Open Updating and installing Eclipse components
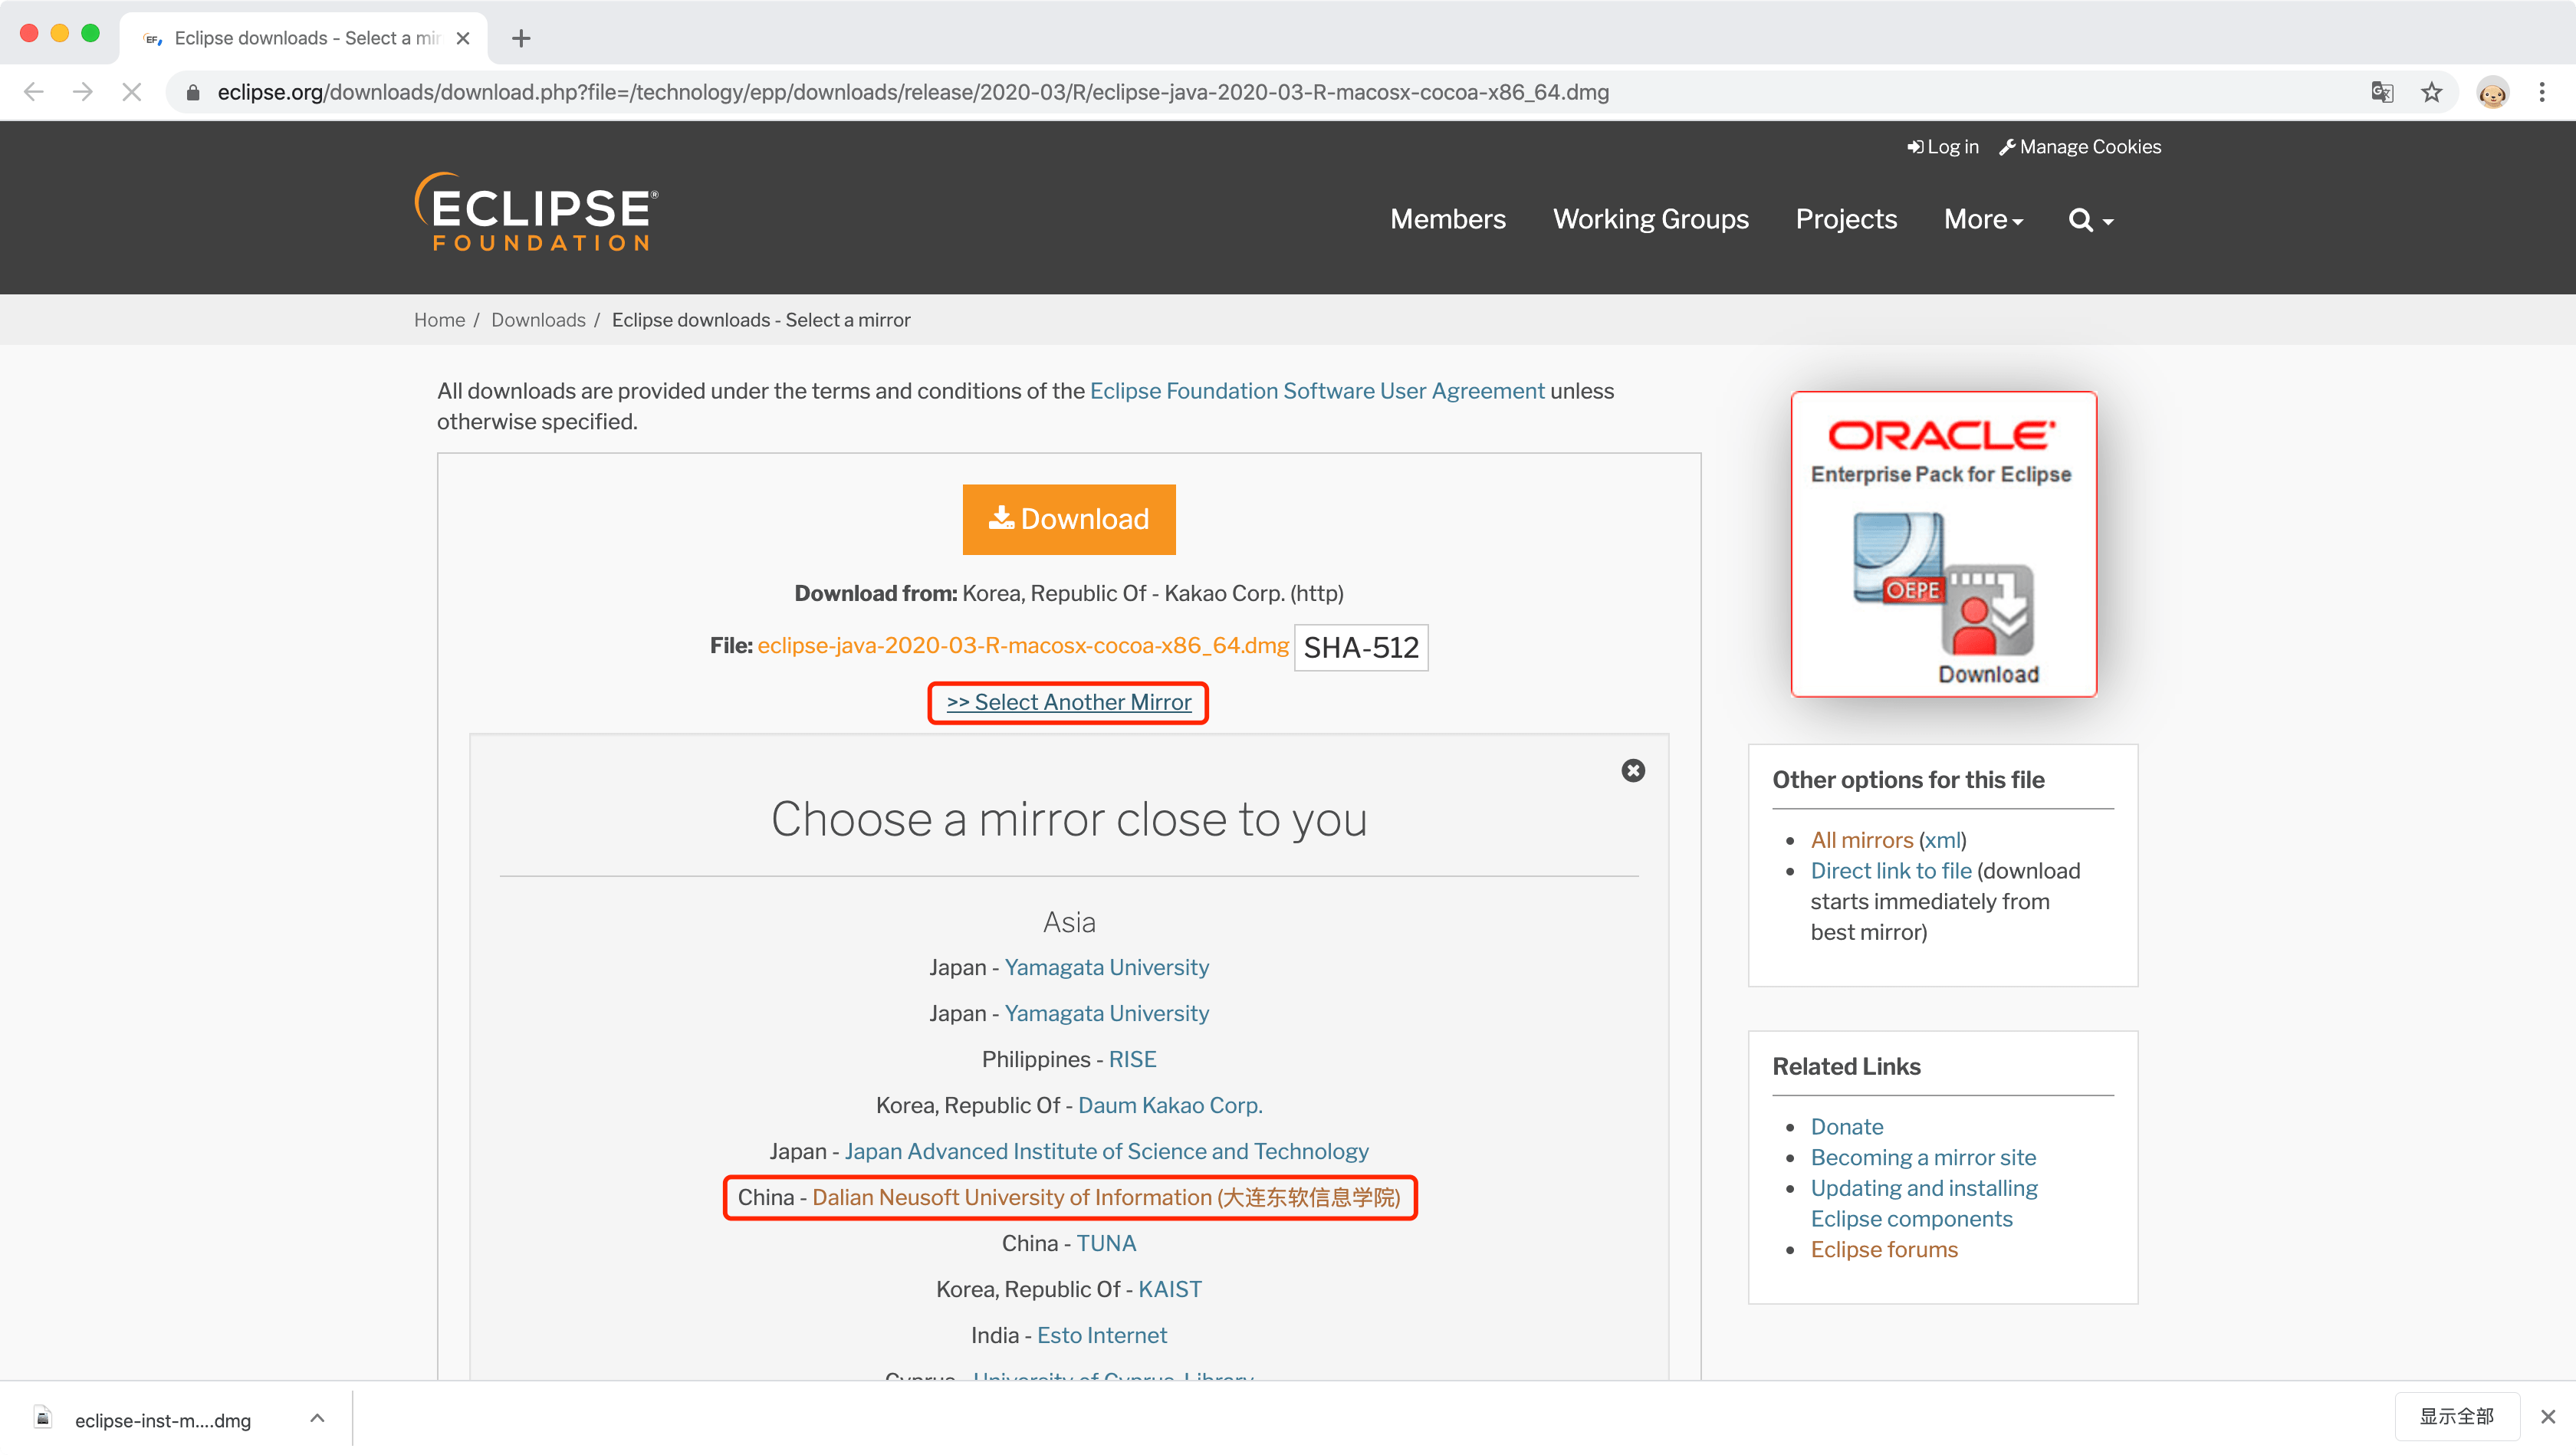 pyautogui.click(x=1923, y=1203)
